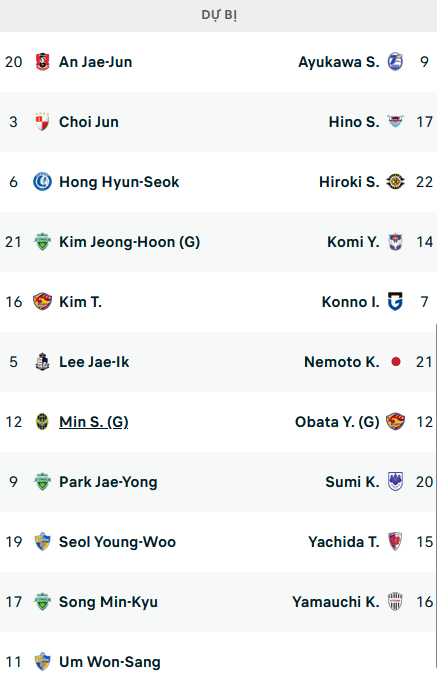Select substitute Yachida T.
Screen dimensions: 437x680
click(344, 542)
